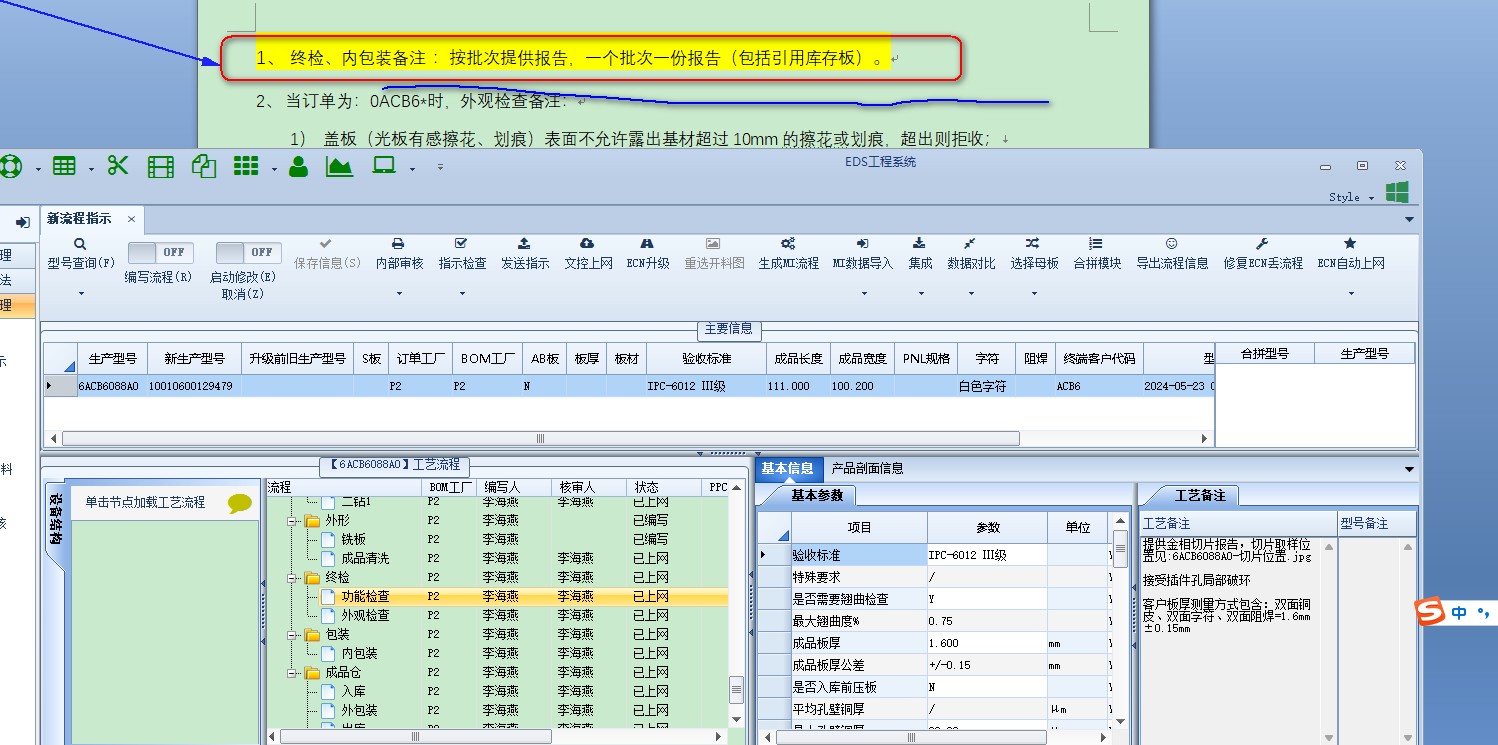Switch to the 基本信息 tab
Image resolution: width=1498 pixels, height=745 pixels.
788,468
